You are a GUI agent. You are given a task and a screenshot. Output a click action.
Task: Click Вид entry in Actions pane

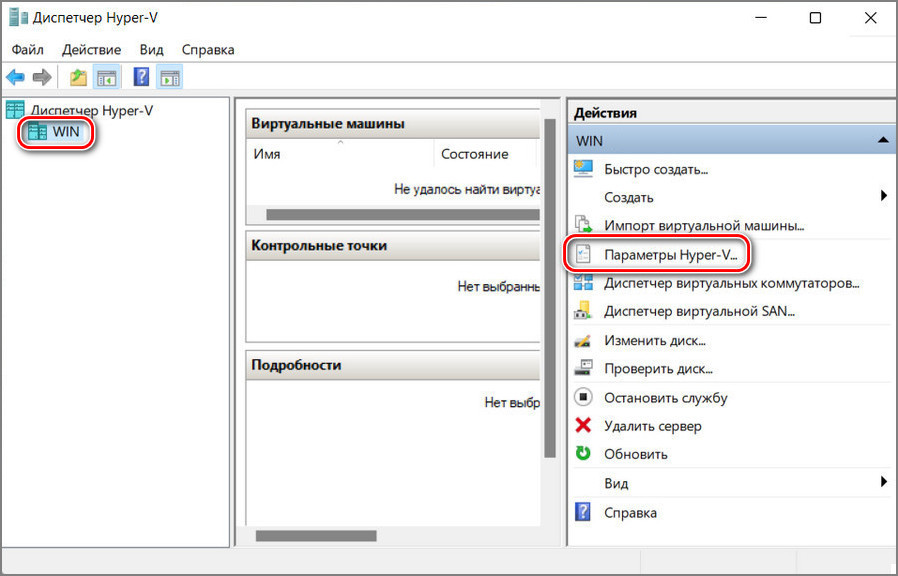pyautogui.click(x=616, y=483)
